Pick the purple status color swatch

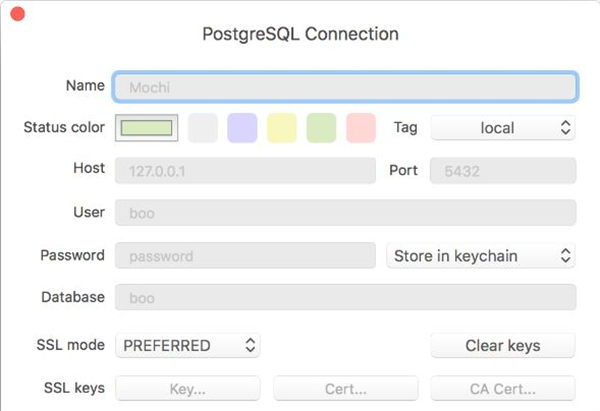click(x=242, y=128)
